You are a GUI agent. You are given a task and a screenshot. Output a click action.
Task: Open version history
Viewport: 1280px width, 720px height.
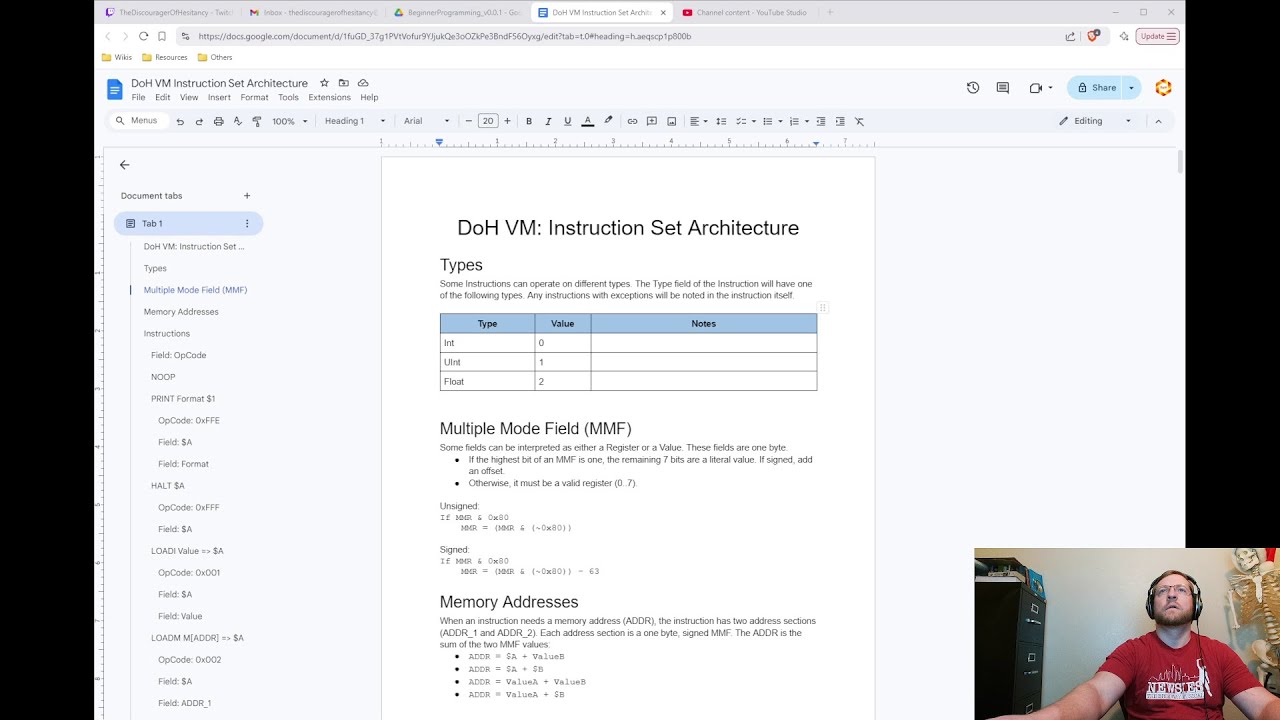coord(973,88)
